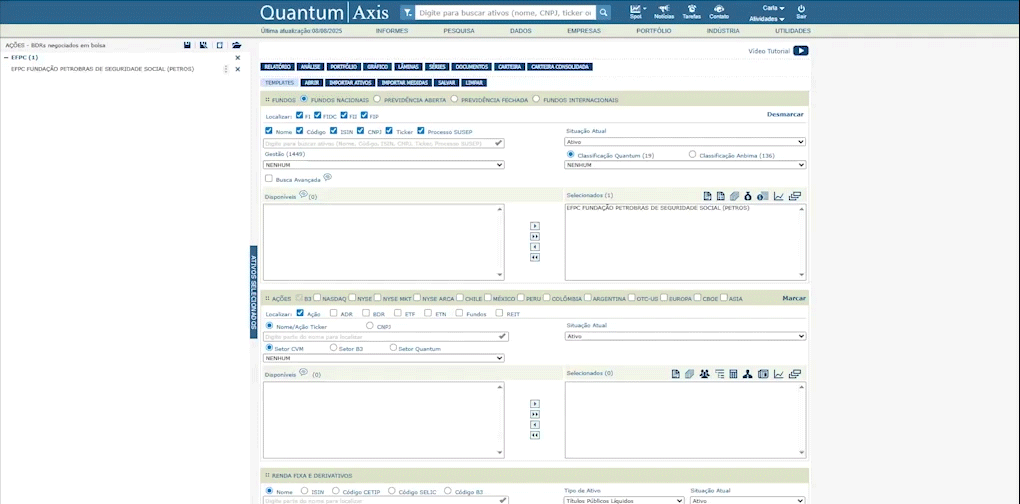
Task: Switch to the CARTEIRA CONSOLIDADA tab
Action: pyautogui.click(x=559, y=67)
